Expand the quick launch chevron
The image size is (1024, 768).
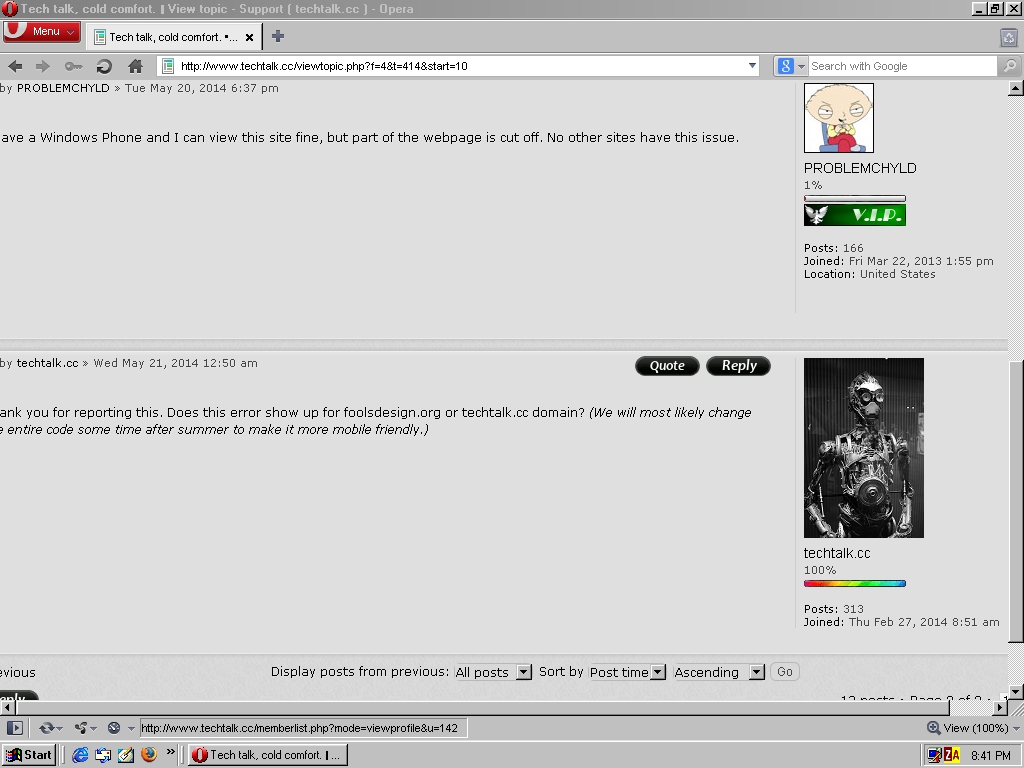[x=170, y=752]
